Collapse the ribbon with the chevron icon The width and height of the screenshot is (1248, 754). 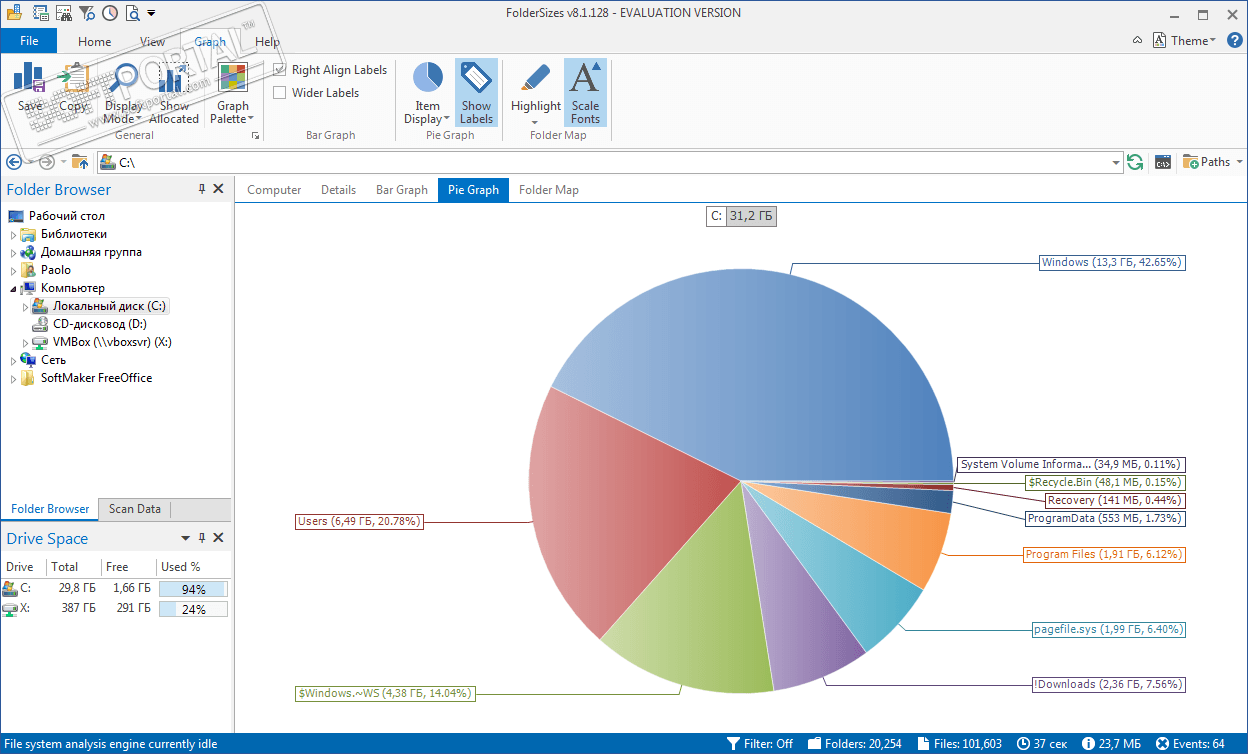click(1137, 41)
